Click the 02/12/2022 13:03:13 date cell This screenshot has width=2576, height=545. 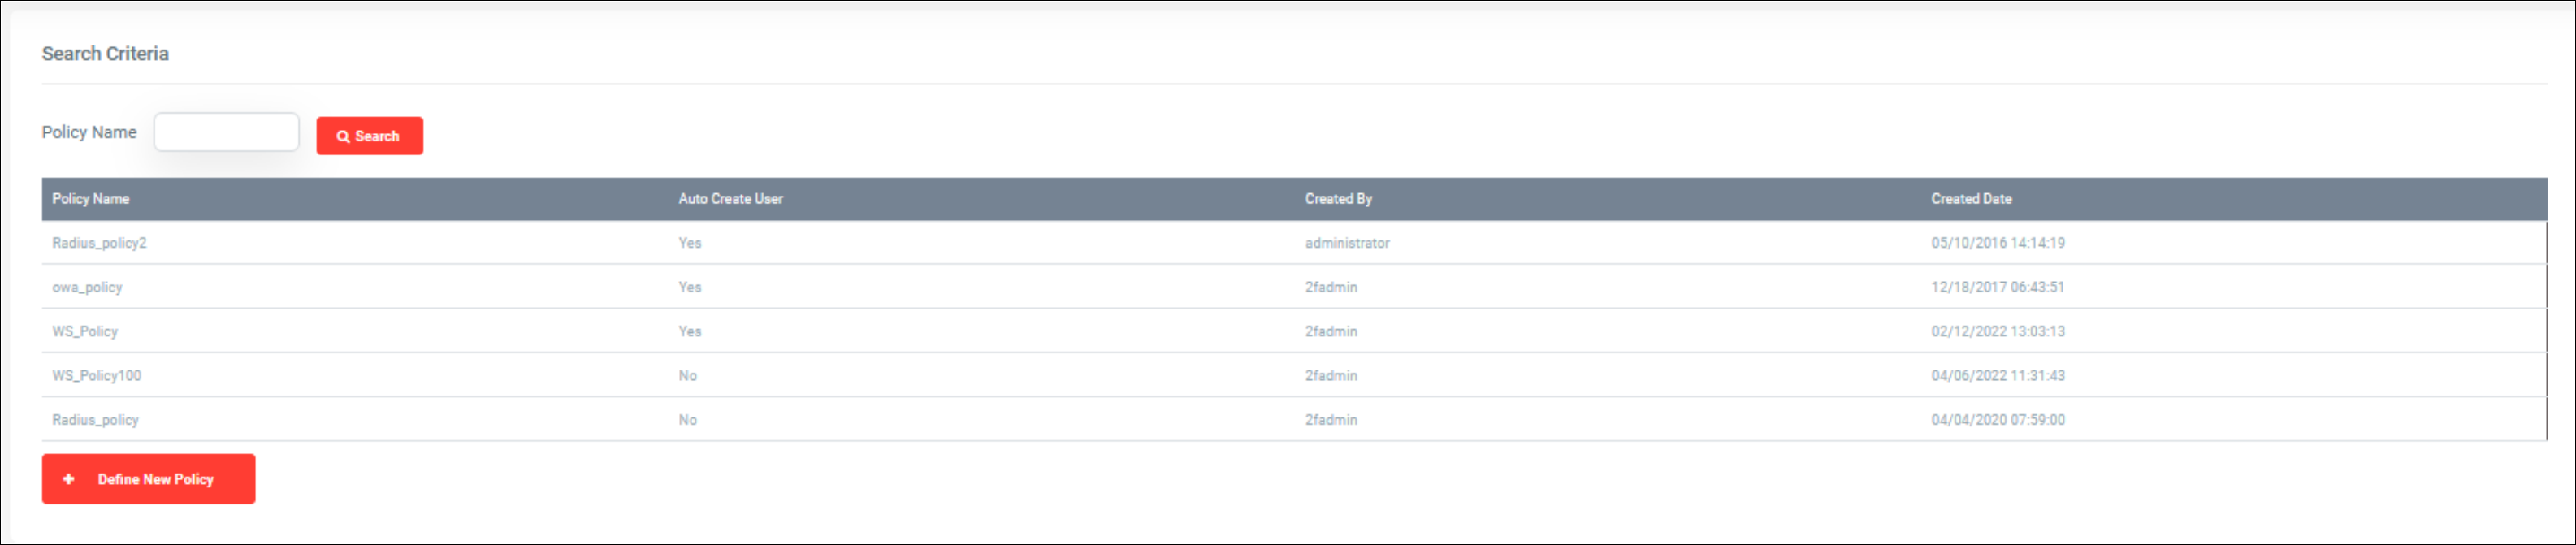tap(1997, 332)
